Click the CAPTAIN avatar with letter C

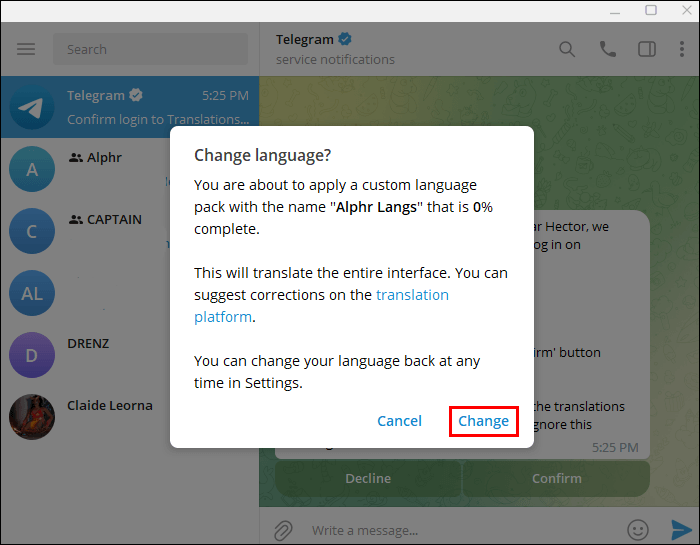[x=32, y=231]
